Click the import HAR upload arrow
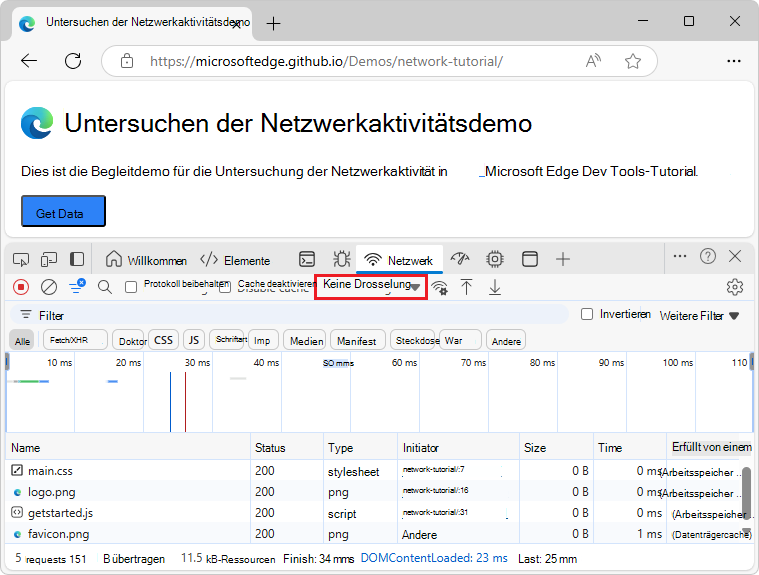The height and width of the screenshot is (575, 759). click(466, 287)
